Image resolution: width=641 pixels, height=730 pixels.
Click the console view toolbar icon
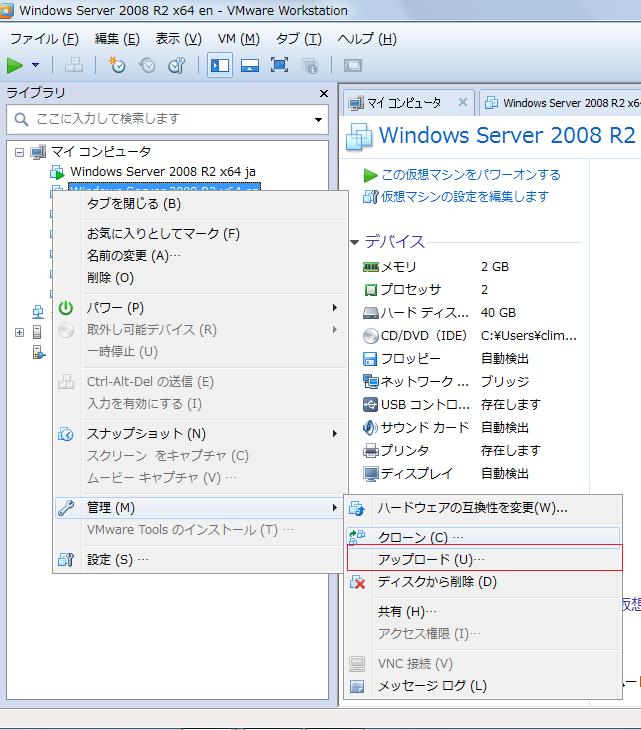(x=353, y=65)
